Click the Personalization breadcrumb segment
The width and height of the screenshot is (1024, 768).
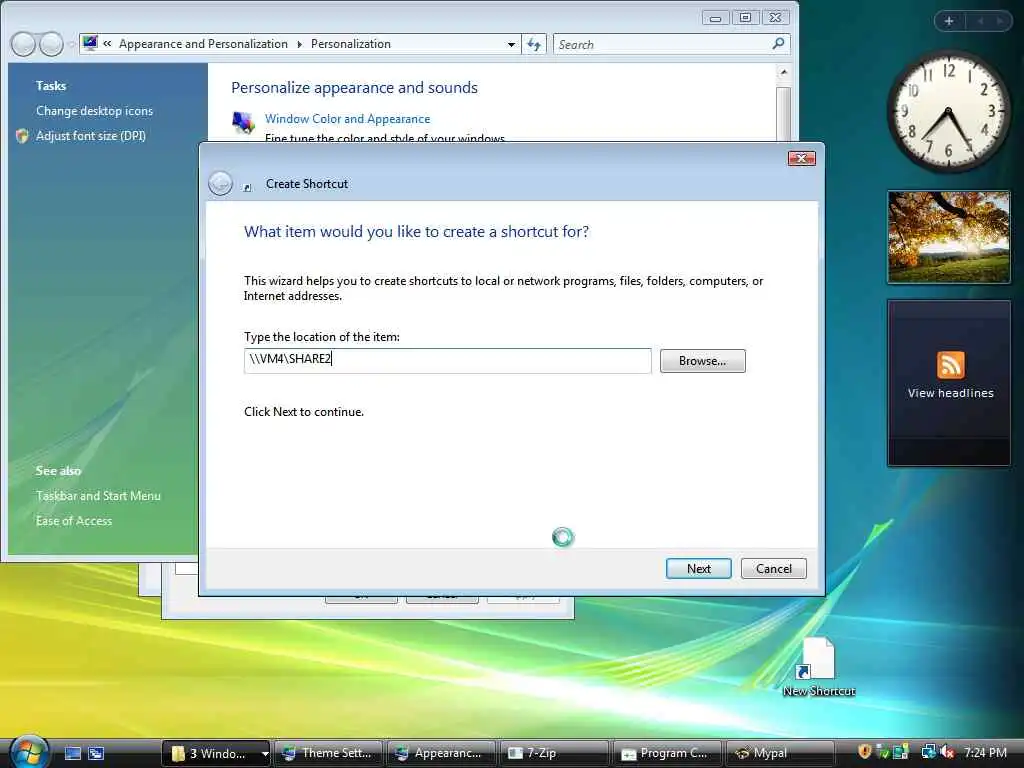[x=351, y=44]
